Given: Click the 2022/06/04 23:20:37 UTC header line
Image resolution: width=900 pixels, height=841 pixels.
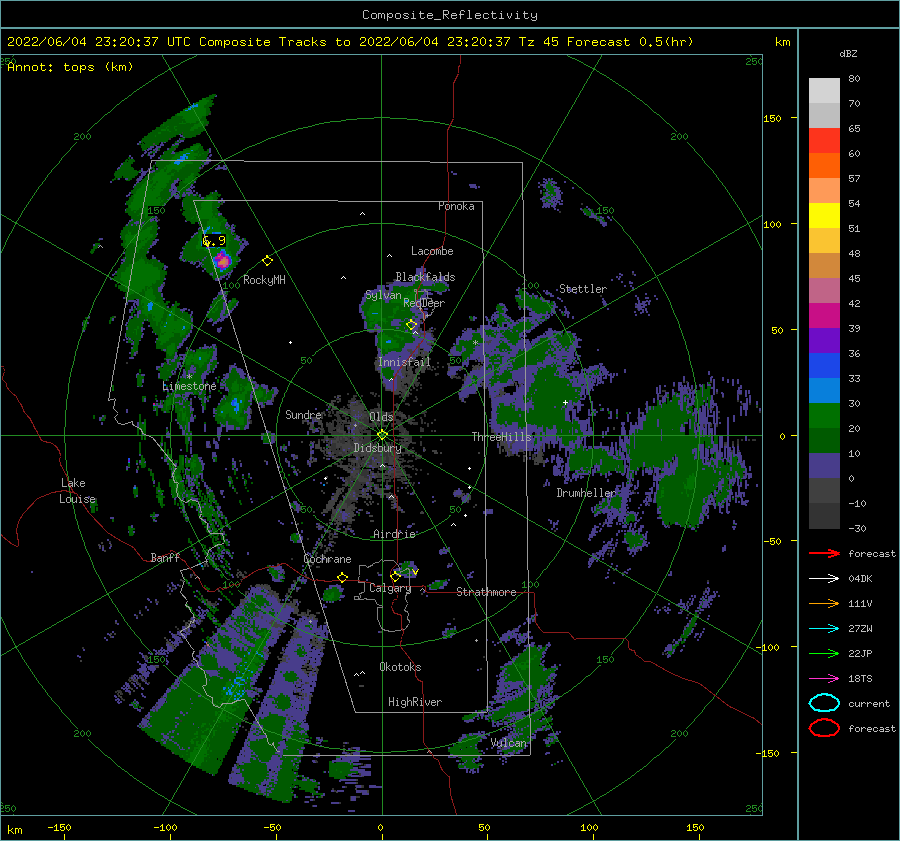Looking at the screenshot, I should pyautogui.click(x=350, y=42).
